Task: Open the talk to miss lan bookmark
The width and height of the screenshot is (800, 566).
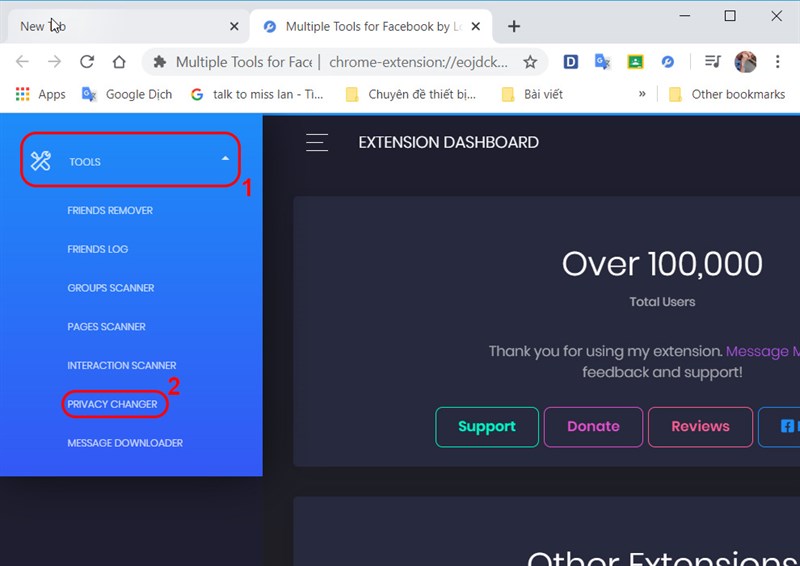Action: pos(257,94)
